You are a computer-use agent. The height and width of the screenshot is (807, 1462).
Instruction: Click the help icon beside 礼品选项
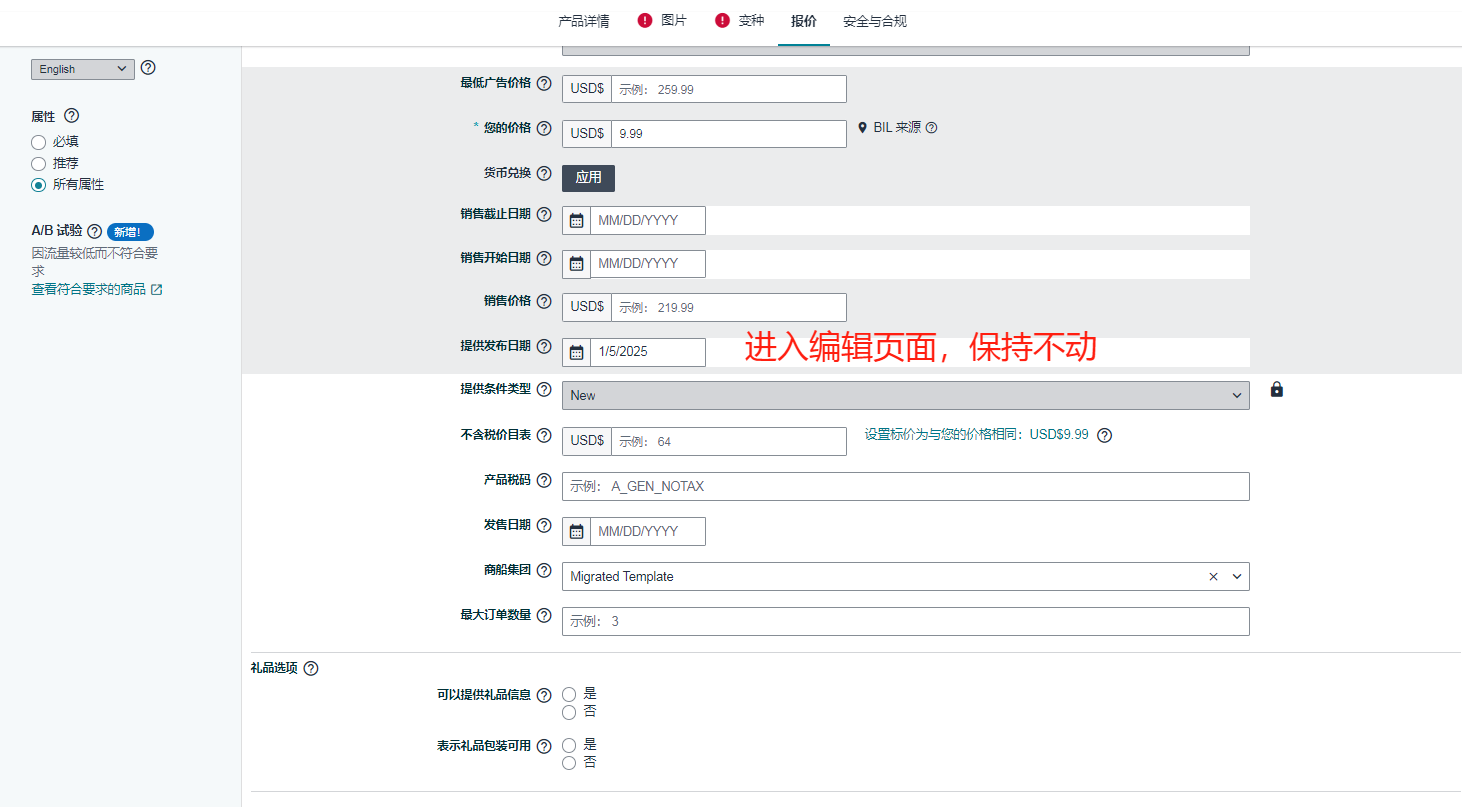pyautogui.click(x=311, y=669)
